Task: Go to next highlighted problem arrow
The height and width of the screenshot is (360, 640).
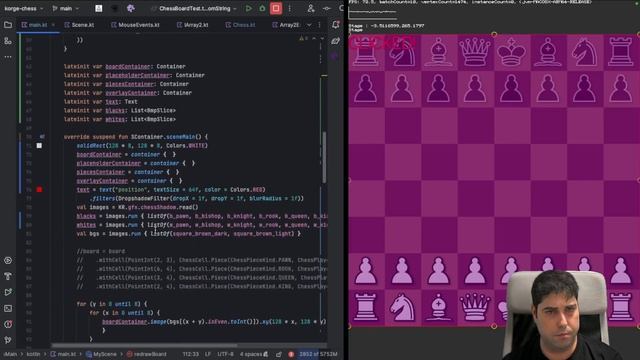Action: pos(322,38)
